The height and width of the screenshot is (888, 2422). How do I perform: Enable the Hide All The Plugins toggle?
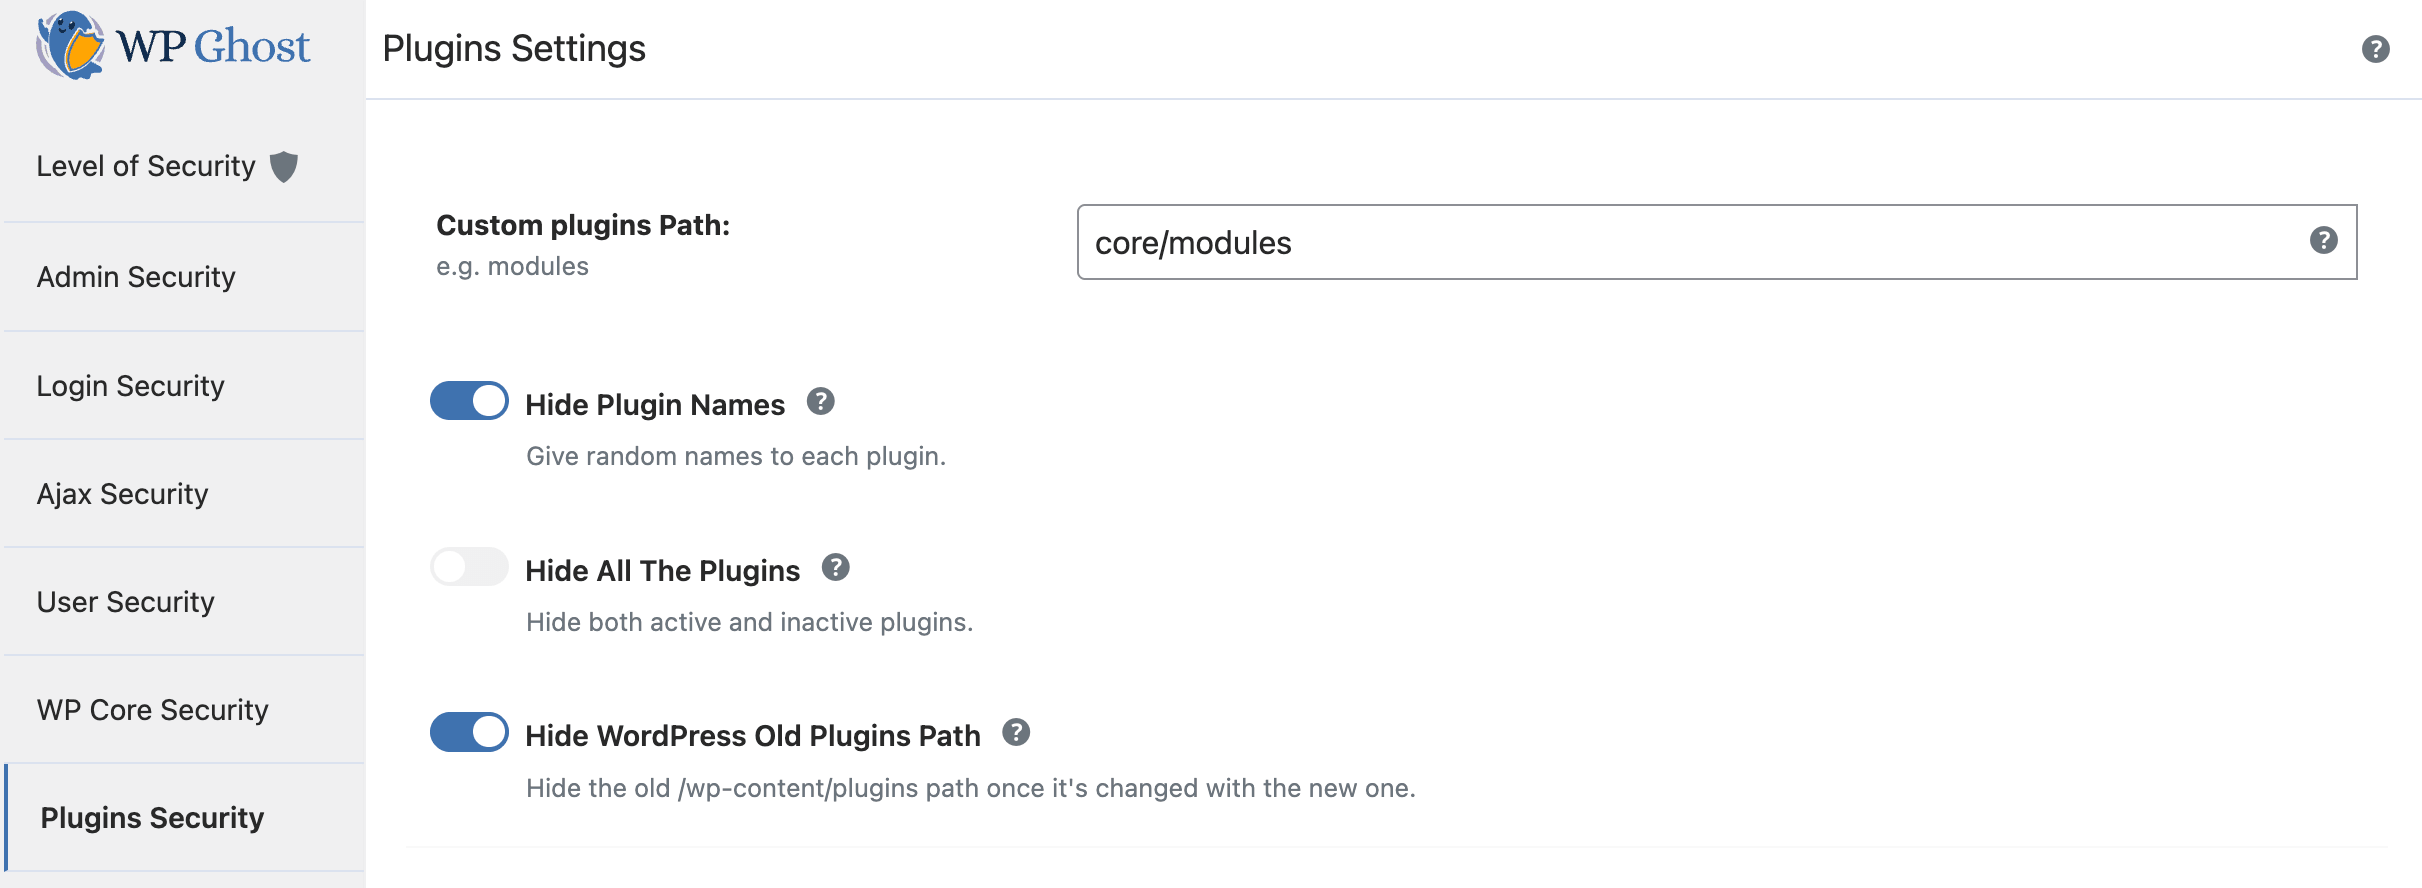pyautogui.click(x=469, y=566)
